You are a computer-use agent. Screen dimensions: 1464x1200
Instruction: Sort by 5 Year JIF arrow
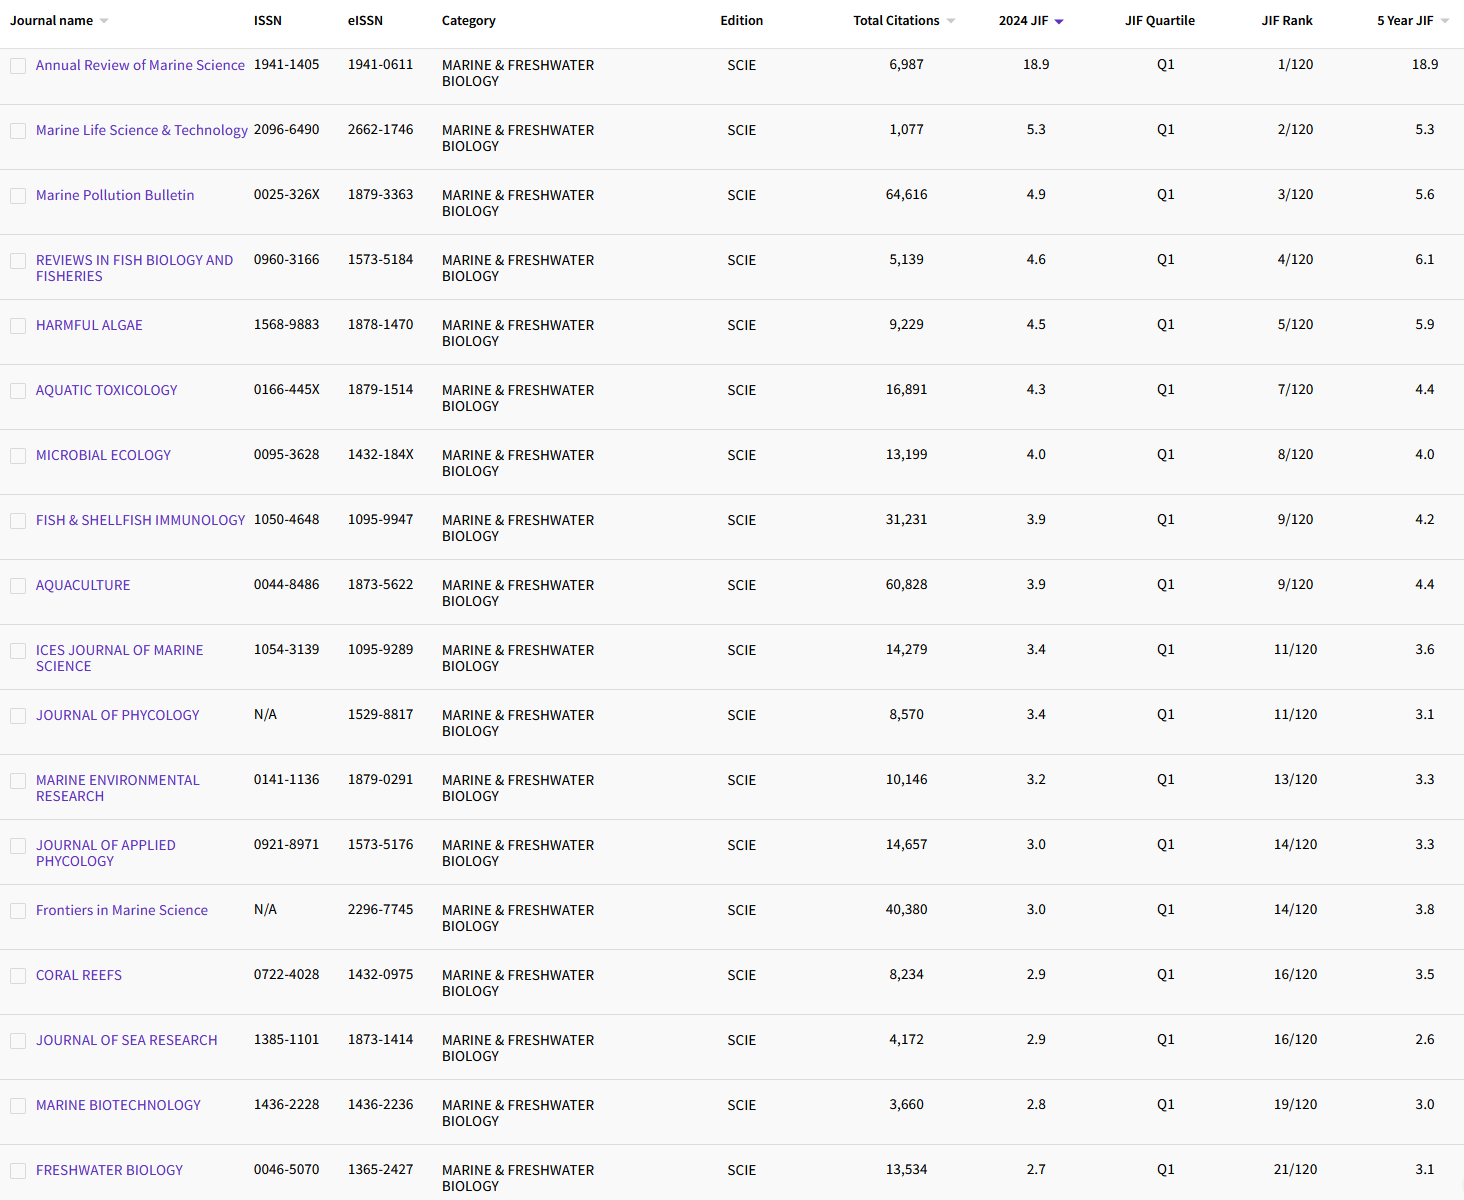[x=1445, y=21]
